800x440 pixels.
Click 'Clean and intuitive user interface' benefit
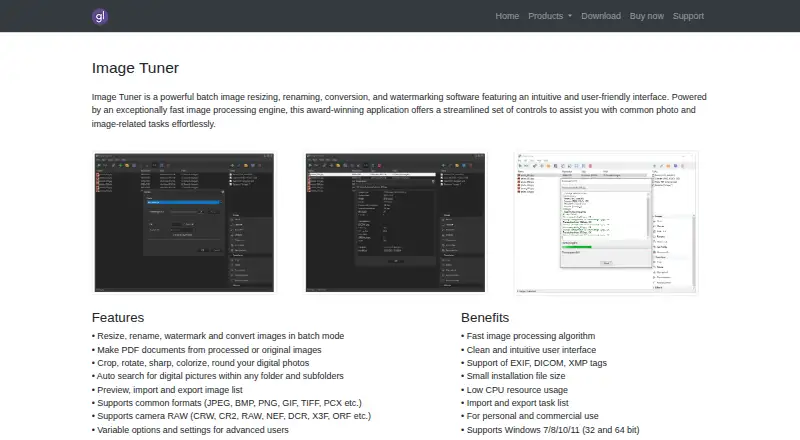(x=529, y=350)
